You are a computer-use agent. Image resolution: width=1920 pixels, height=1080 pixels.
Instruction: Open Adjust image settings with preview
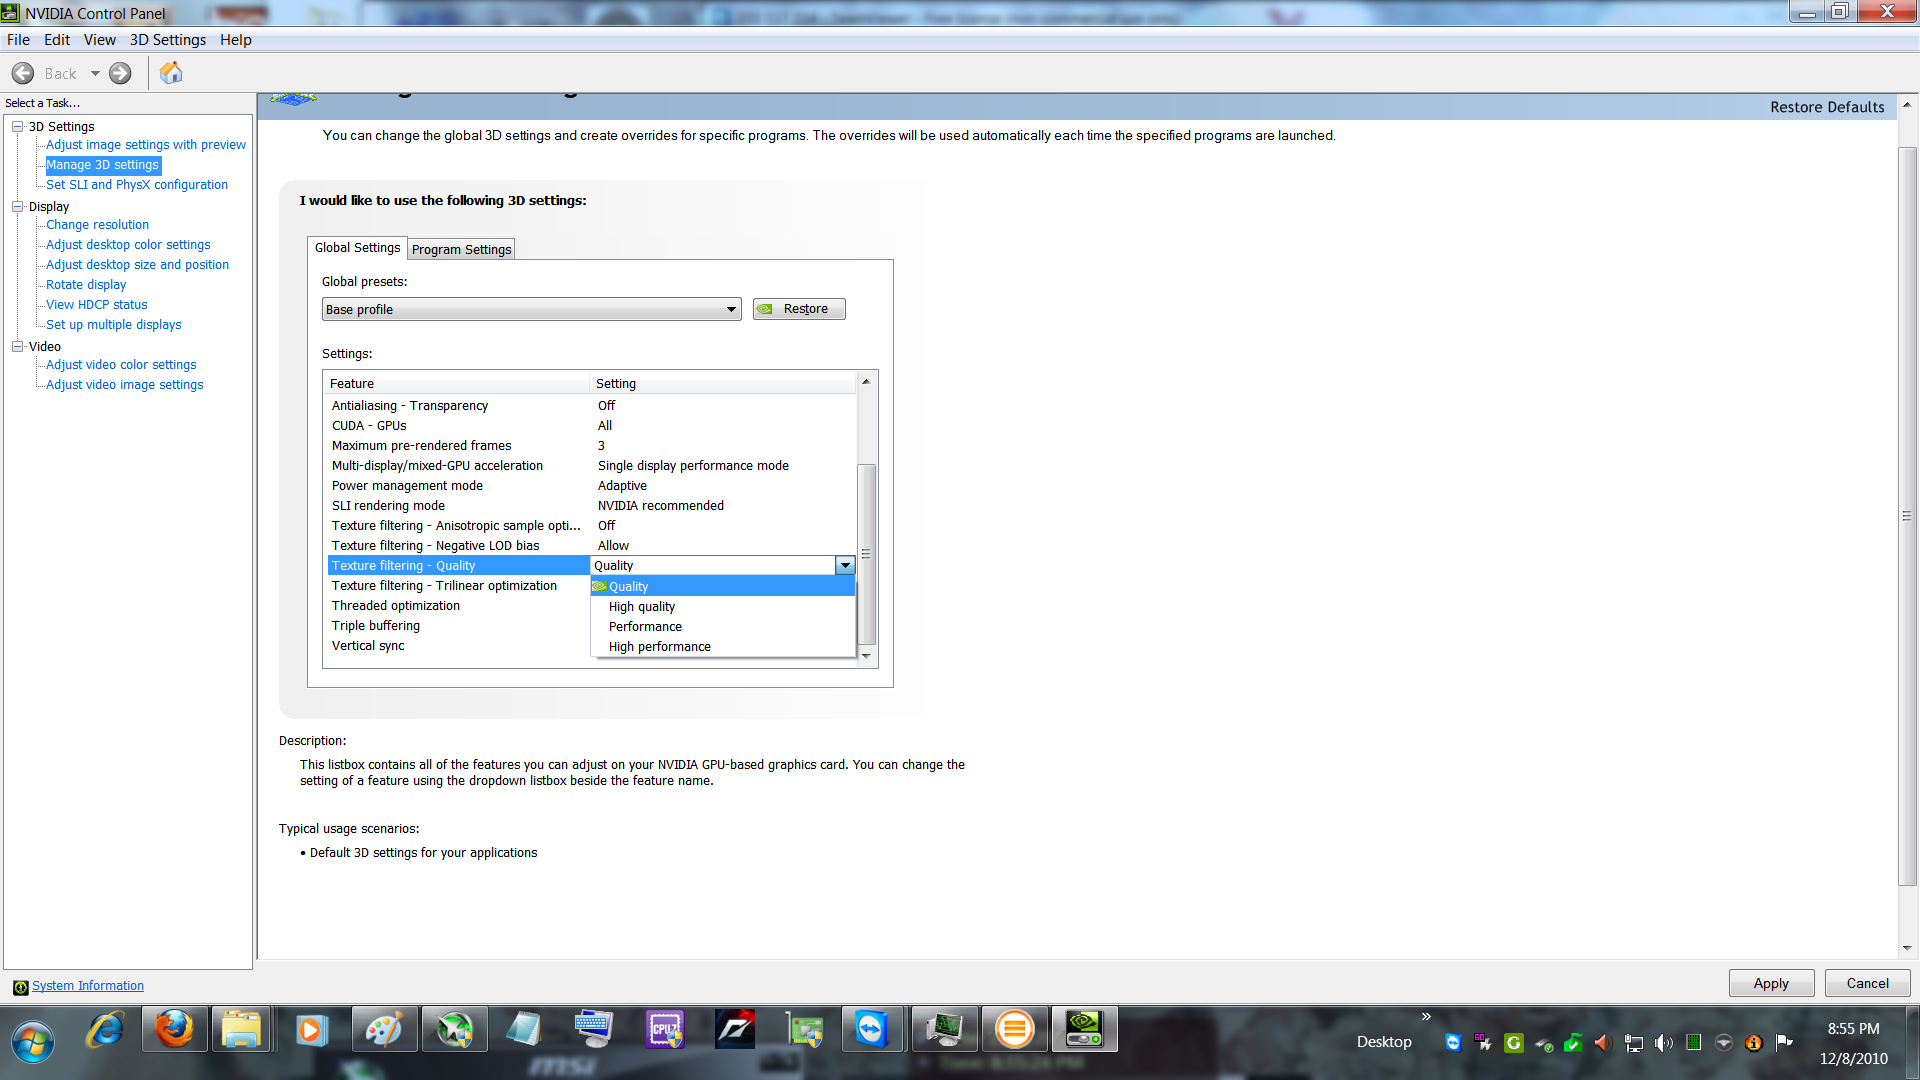pos(146,145)
